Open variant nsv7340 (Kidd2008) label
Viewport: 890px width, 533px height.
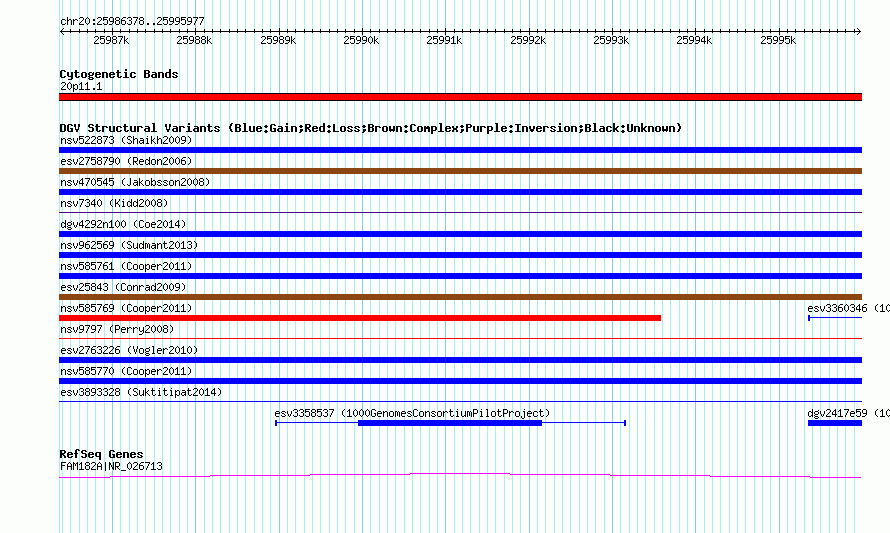114,203
